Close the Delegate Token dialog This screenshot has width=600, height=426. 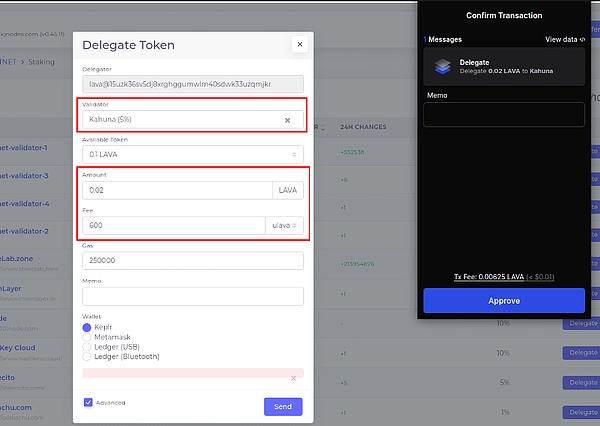point(298,44)
